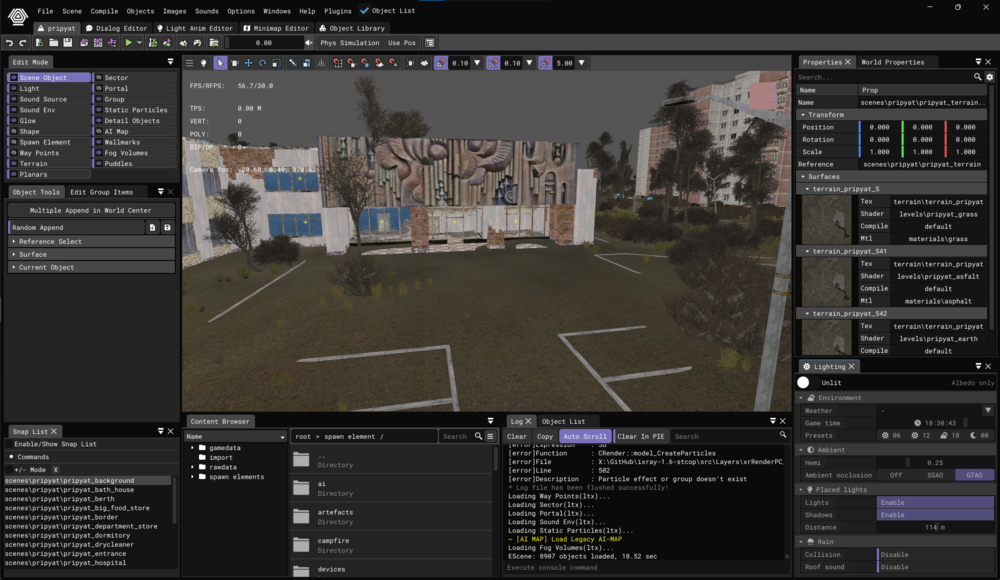The image size is (1000, 580).
Task: Click the Content Browser list view icon
Action: pos(490,436)
